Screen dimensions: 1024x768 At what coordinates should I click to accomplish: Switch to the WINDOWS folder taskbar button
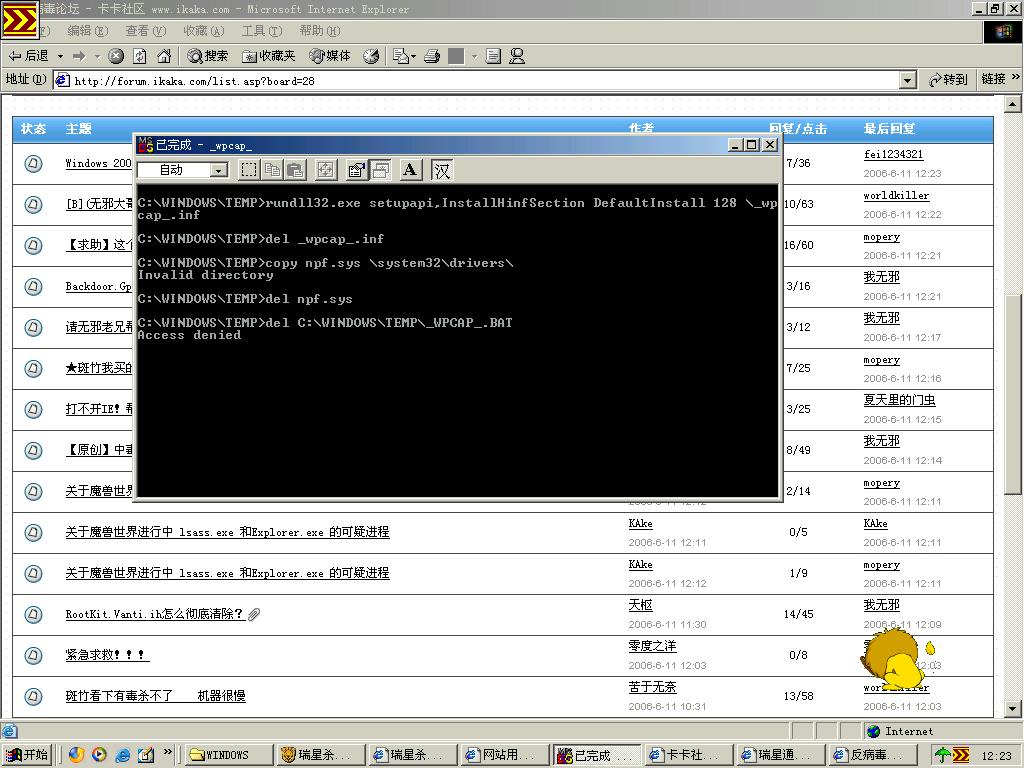[229, 755]
